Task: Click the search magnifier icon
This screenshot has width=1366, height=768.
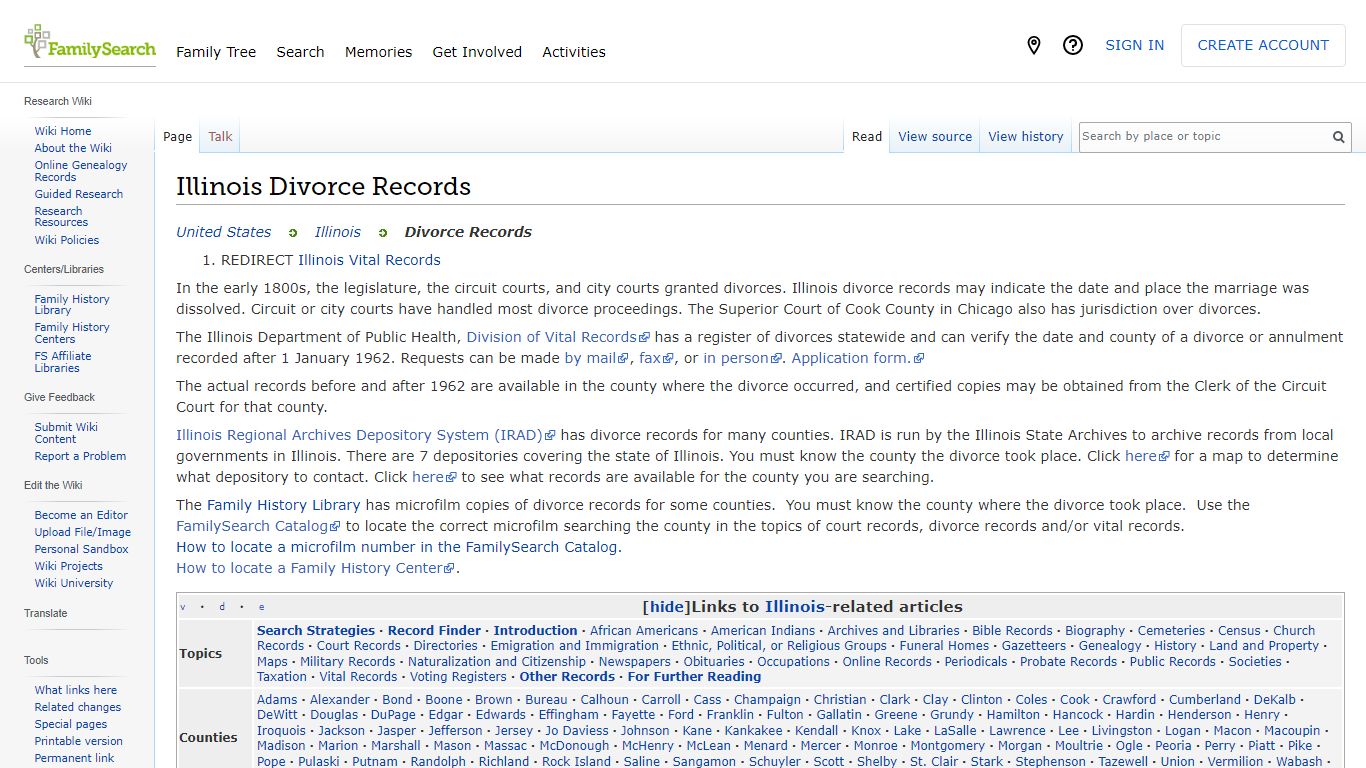Action: coord(1338,137)
